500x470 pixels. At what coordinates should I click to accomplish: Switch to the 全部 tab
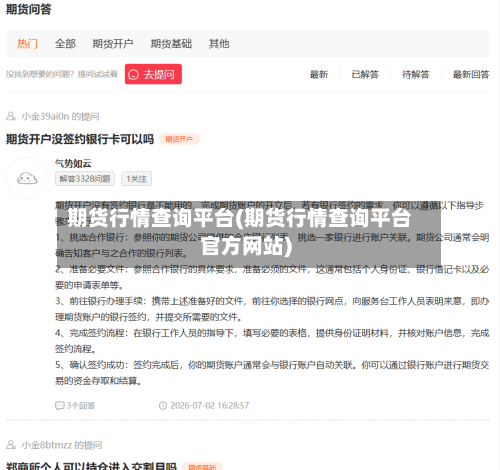tap(65, 44)
